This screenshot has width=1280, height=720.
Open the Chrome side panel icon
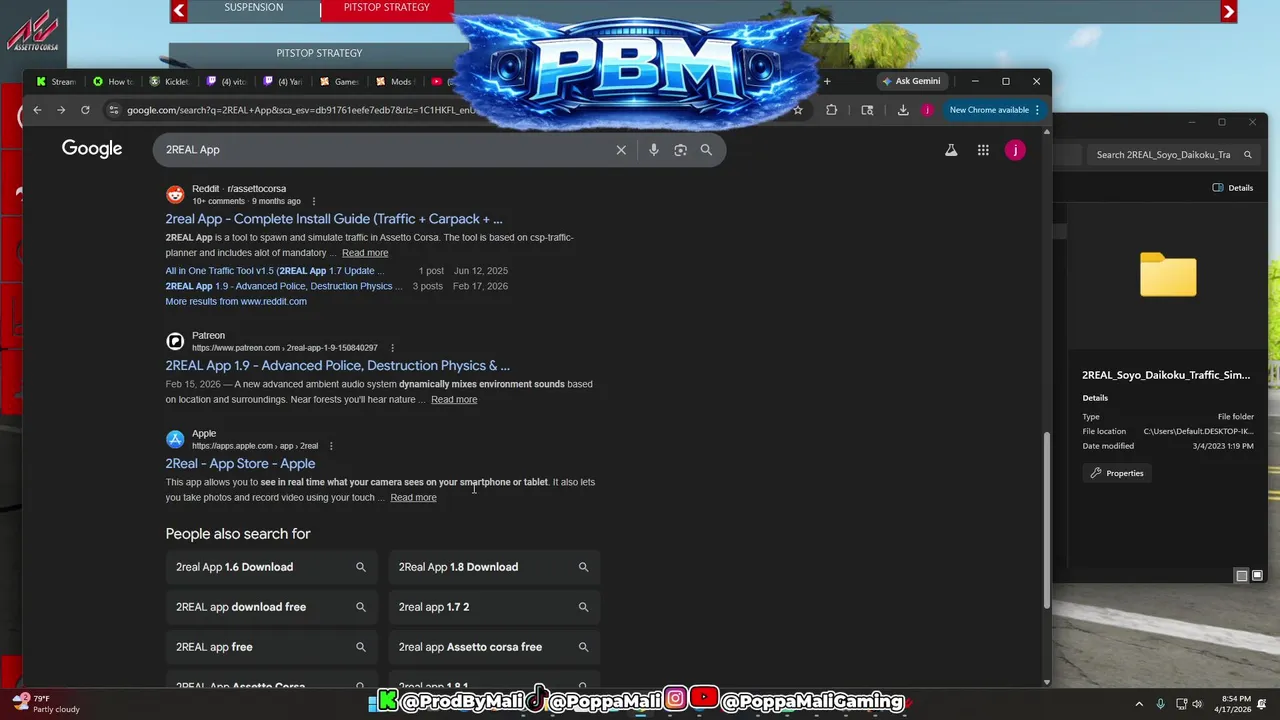[867, 110]
